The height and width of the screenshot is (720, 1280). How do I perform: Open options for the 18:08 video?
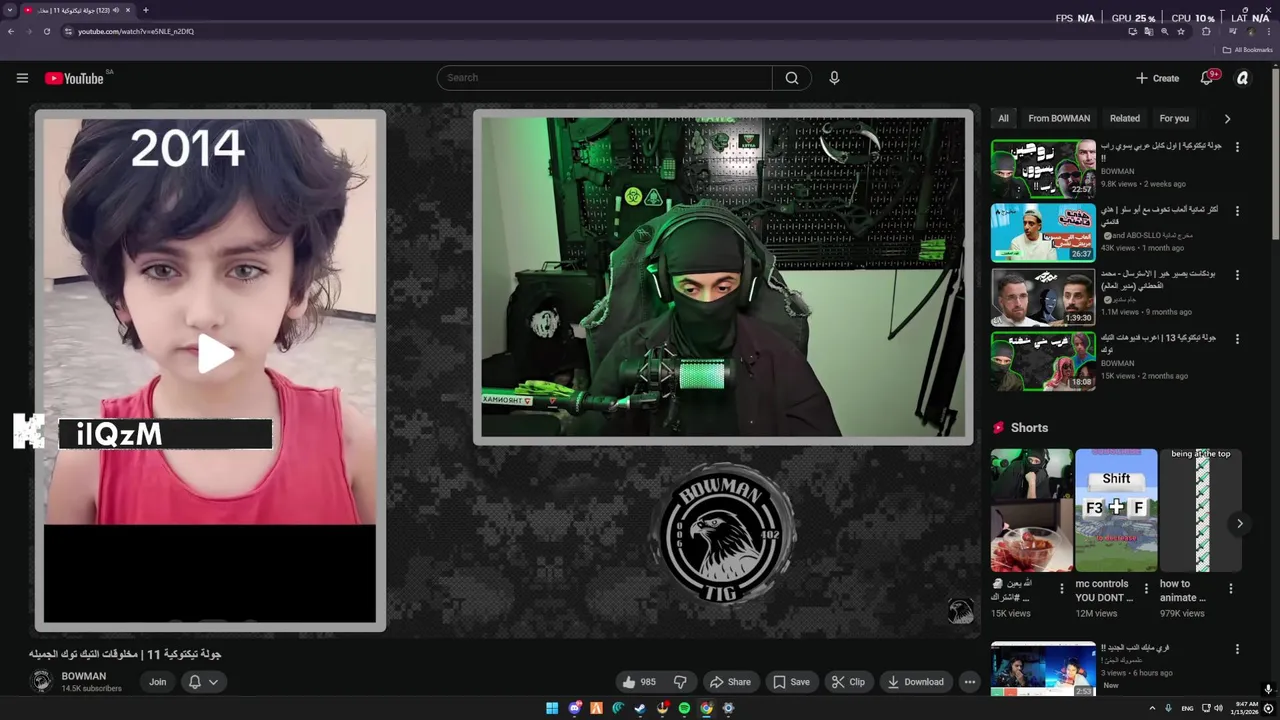tap(1237, 339)
